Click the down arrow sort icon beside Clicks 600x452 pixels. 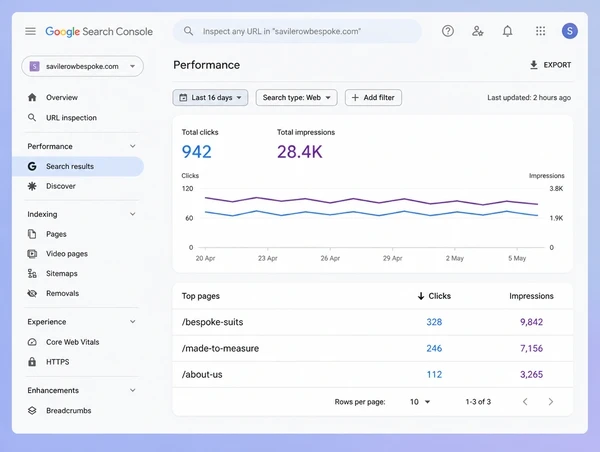[421, 296]
